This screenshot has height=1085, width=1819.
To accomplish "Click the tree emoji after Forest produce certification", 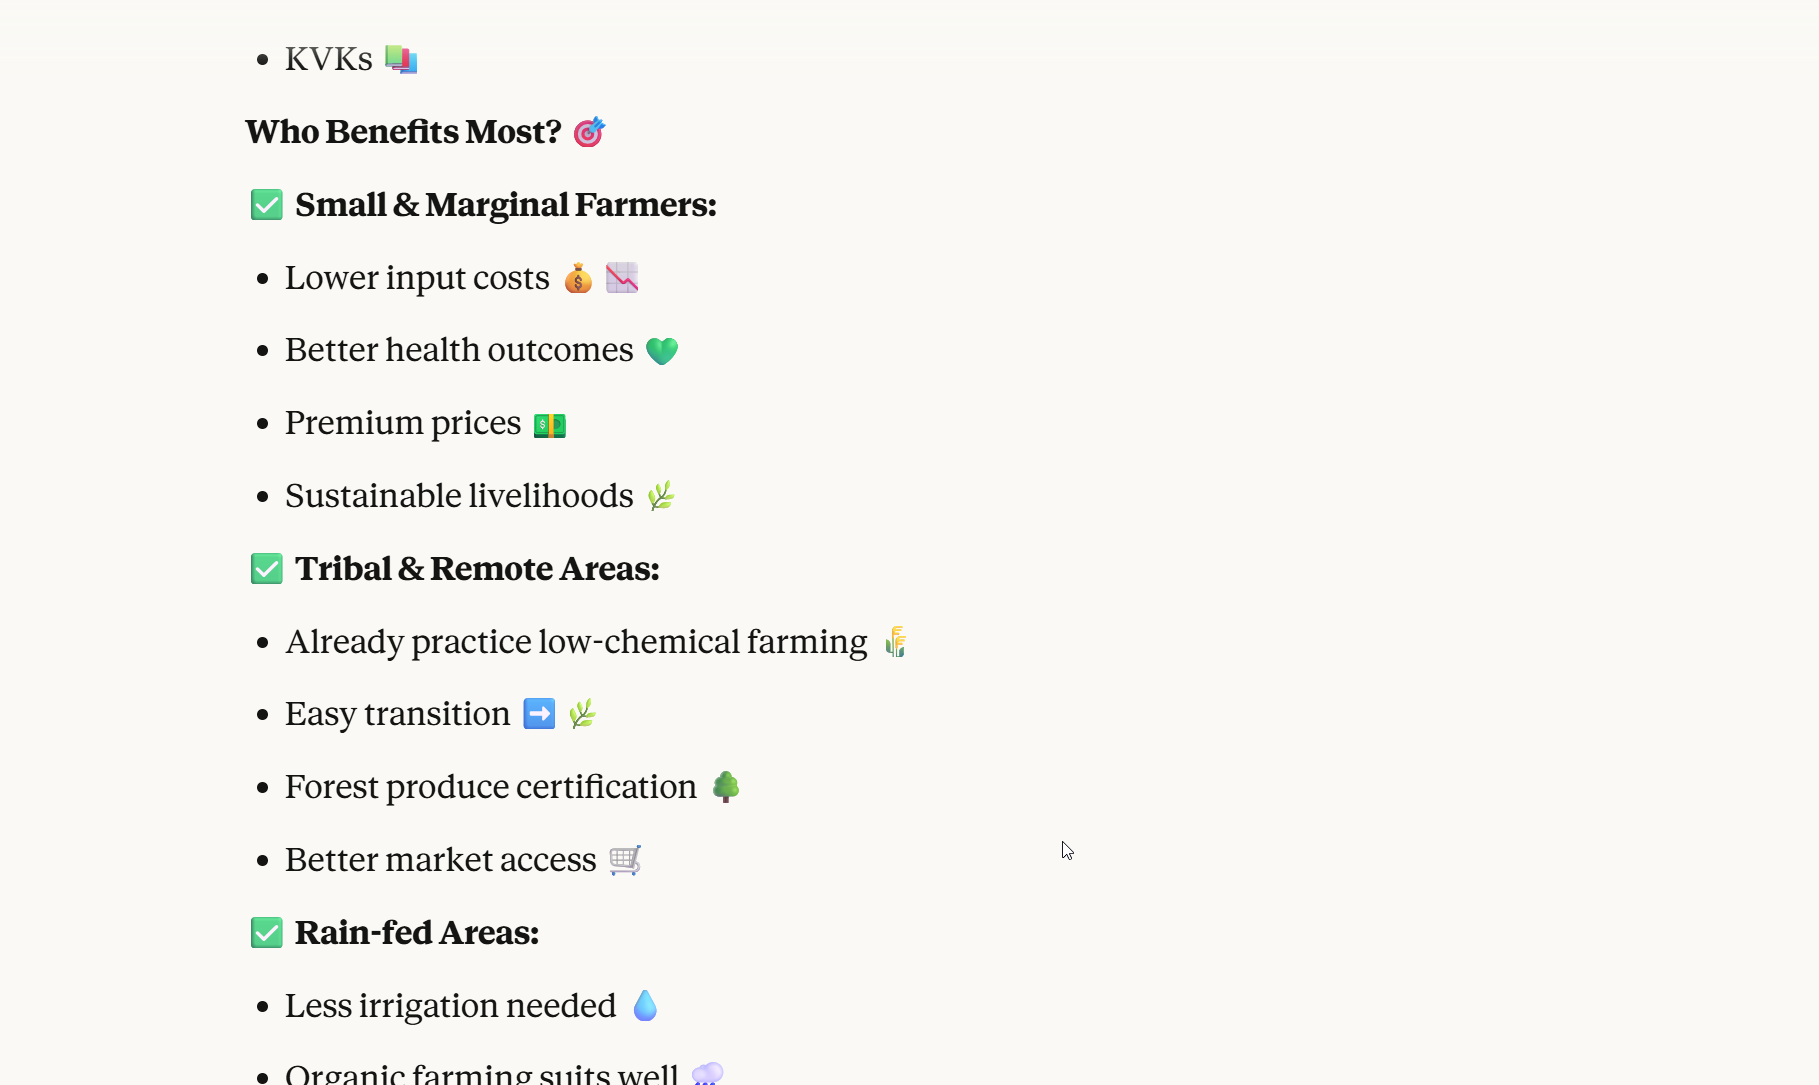I will tap(726, 787).
